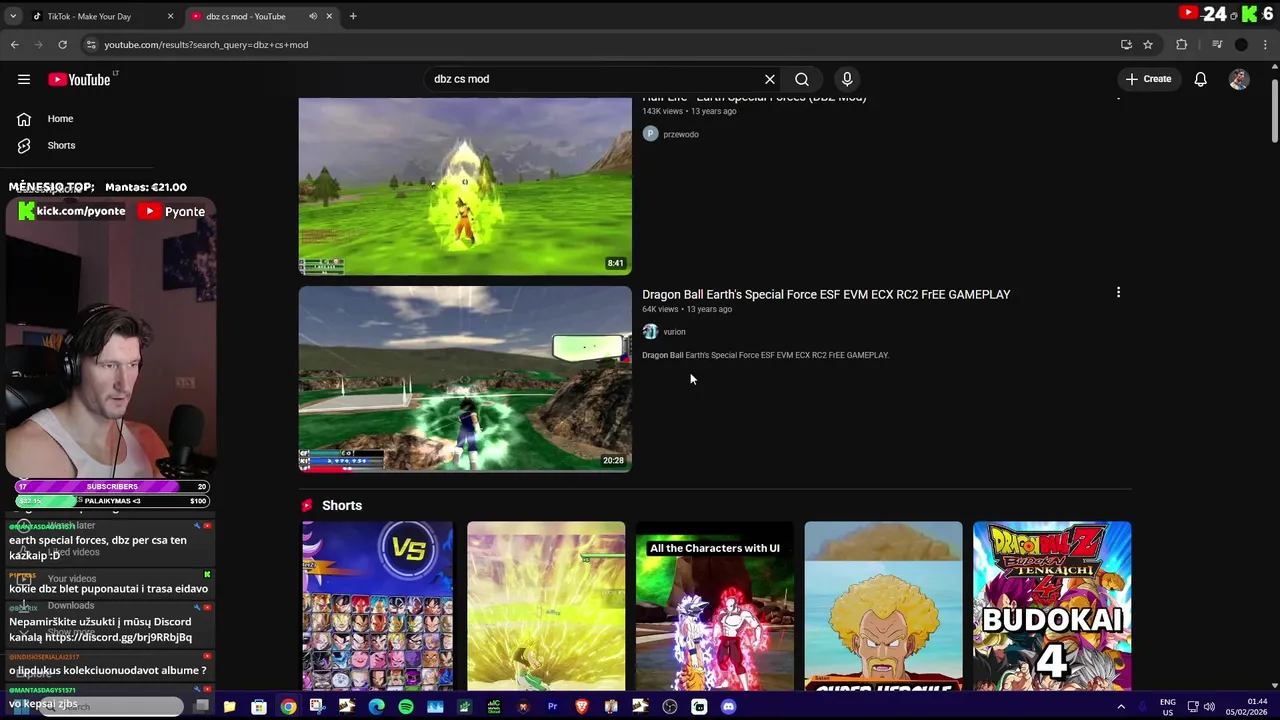The image size is (1280, 720).
Task: Open the All the Characters with UI Short
Action: tap(714, 606)
